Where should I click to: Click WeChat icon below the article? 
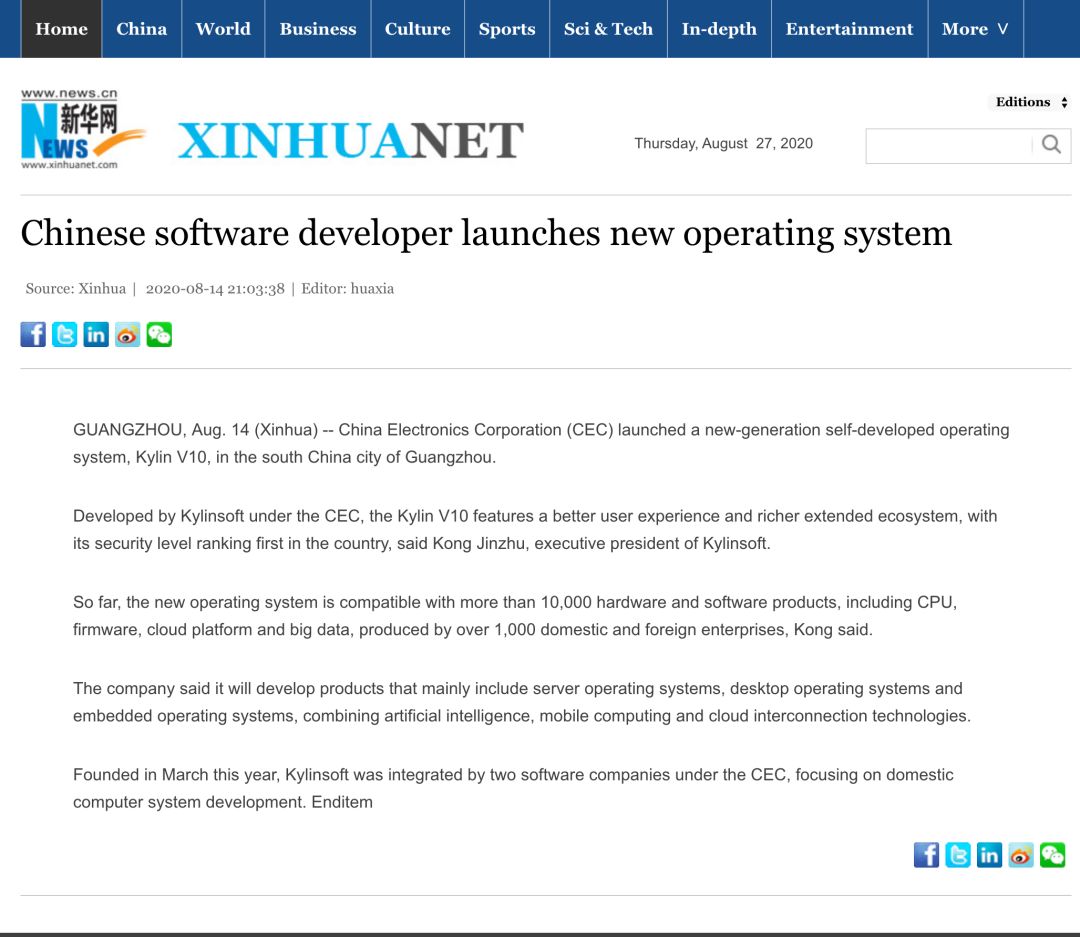[1052, 855]
